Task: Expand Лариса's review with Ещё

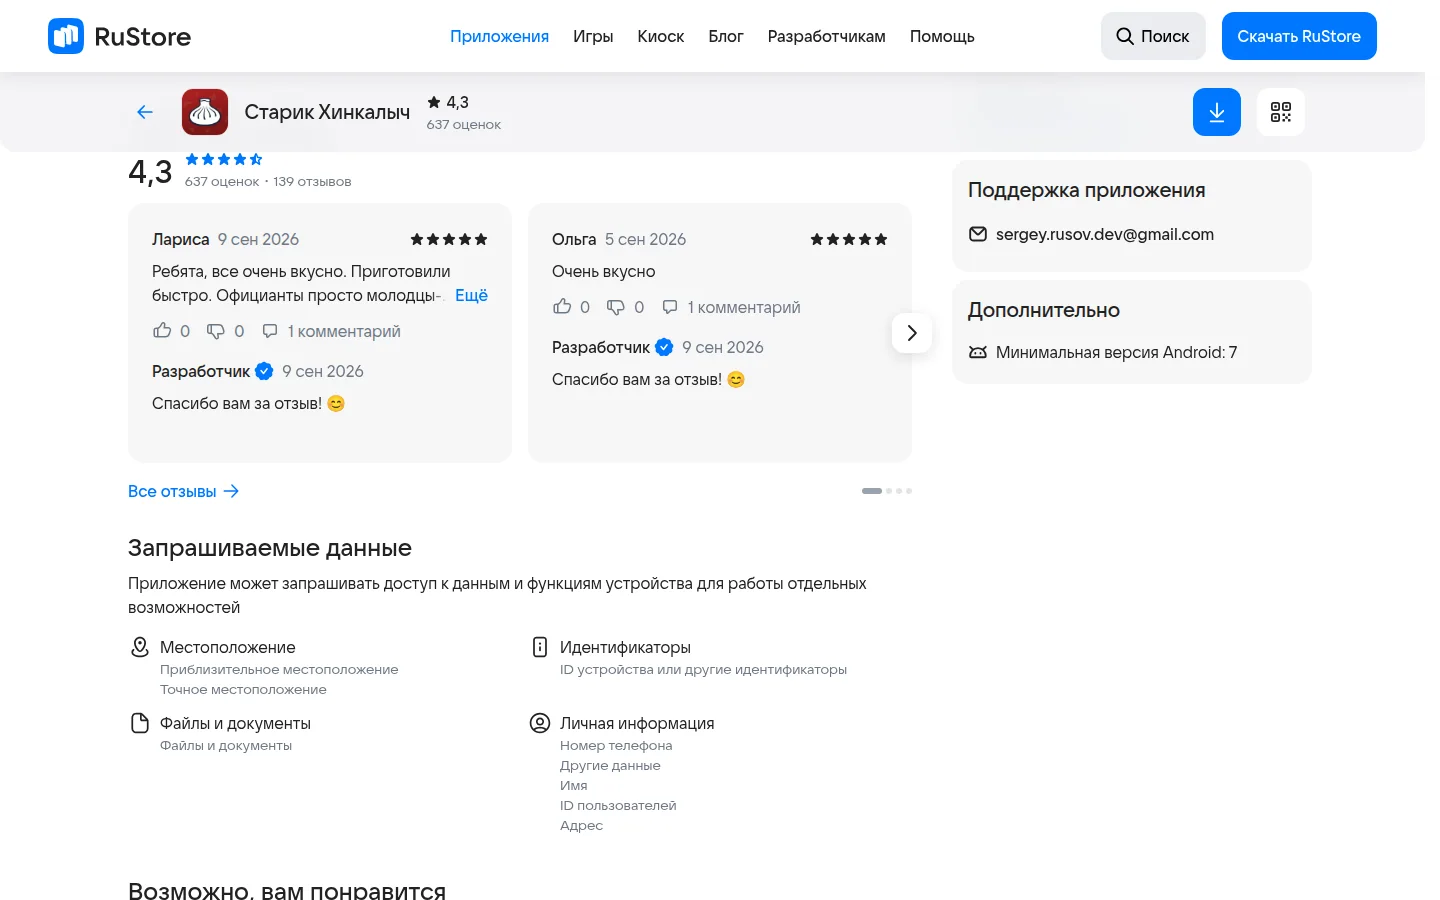Action: coord(471,295)
